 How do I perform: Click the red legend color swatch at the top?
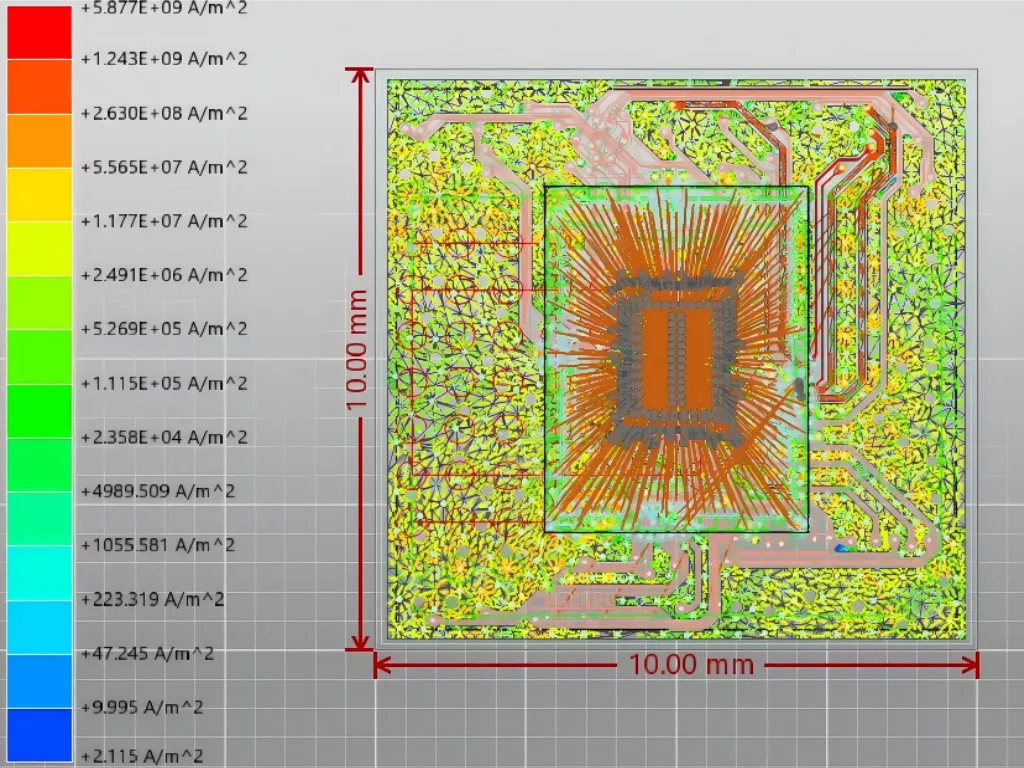point(39,33)
